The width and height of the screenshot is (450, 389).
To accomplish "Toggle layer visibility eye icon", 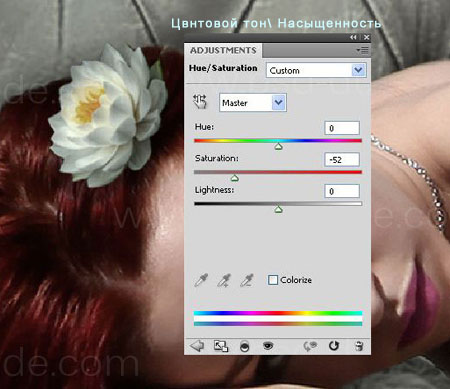I will pos(268,346).
